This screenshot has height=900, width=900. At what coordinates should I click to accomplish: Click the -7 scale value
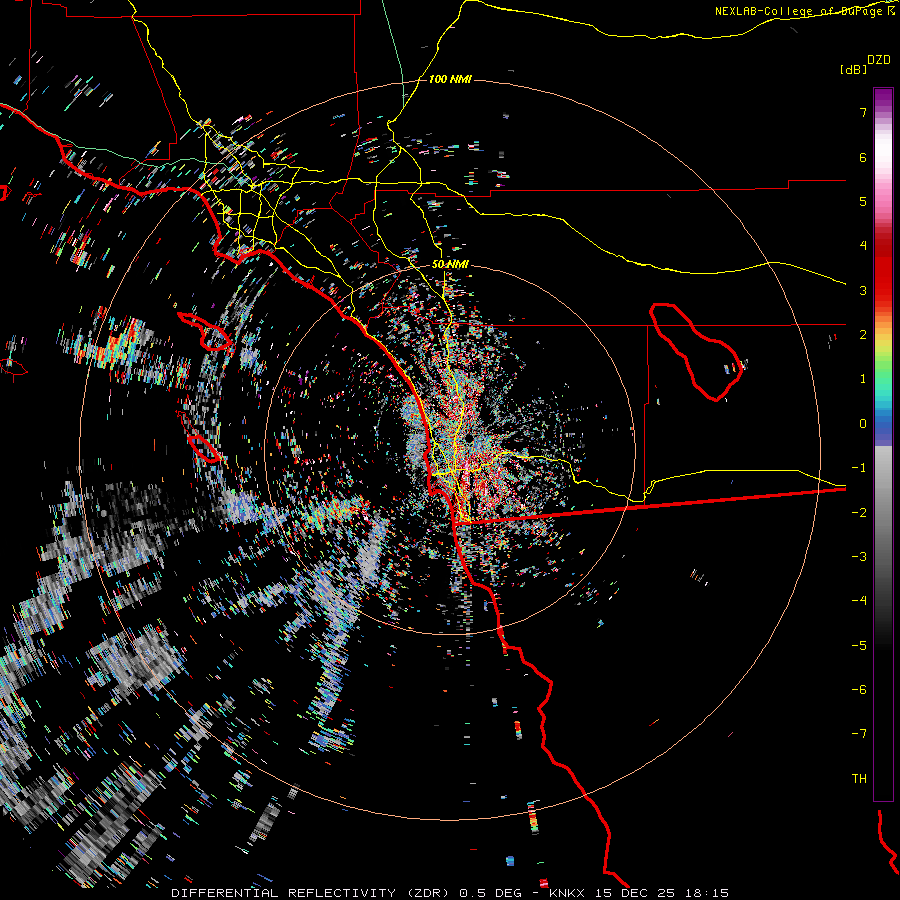point(859,734)
